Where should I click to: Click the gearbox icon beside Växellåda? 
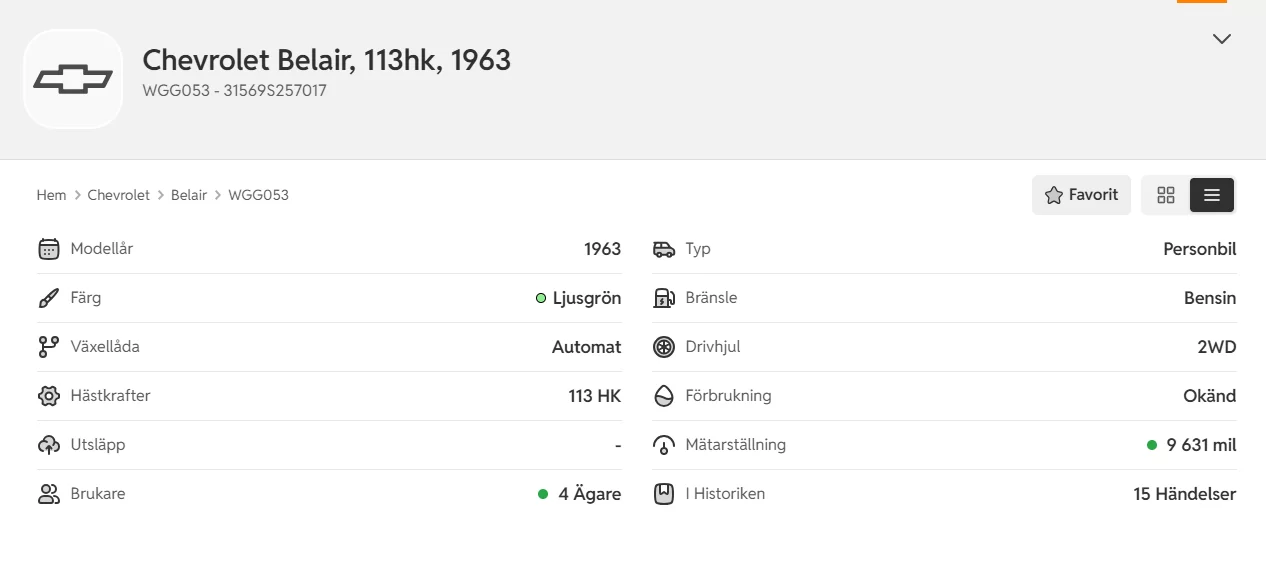tap(49, 347)
